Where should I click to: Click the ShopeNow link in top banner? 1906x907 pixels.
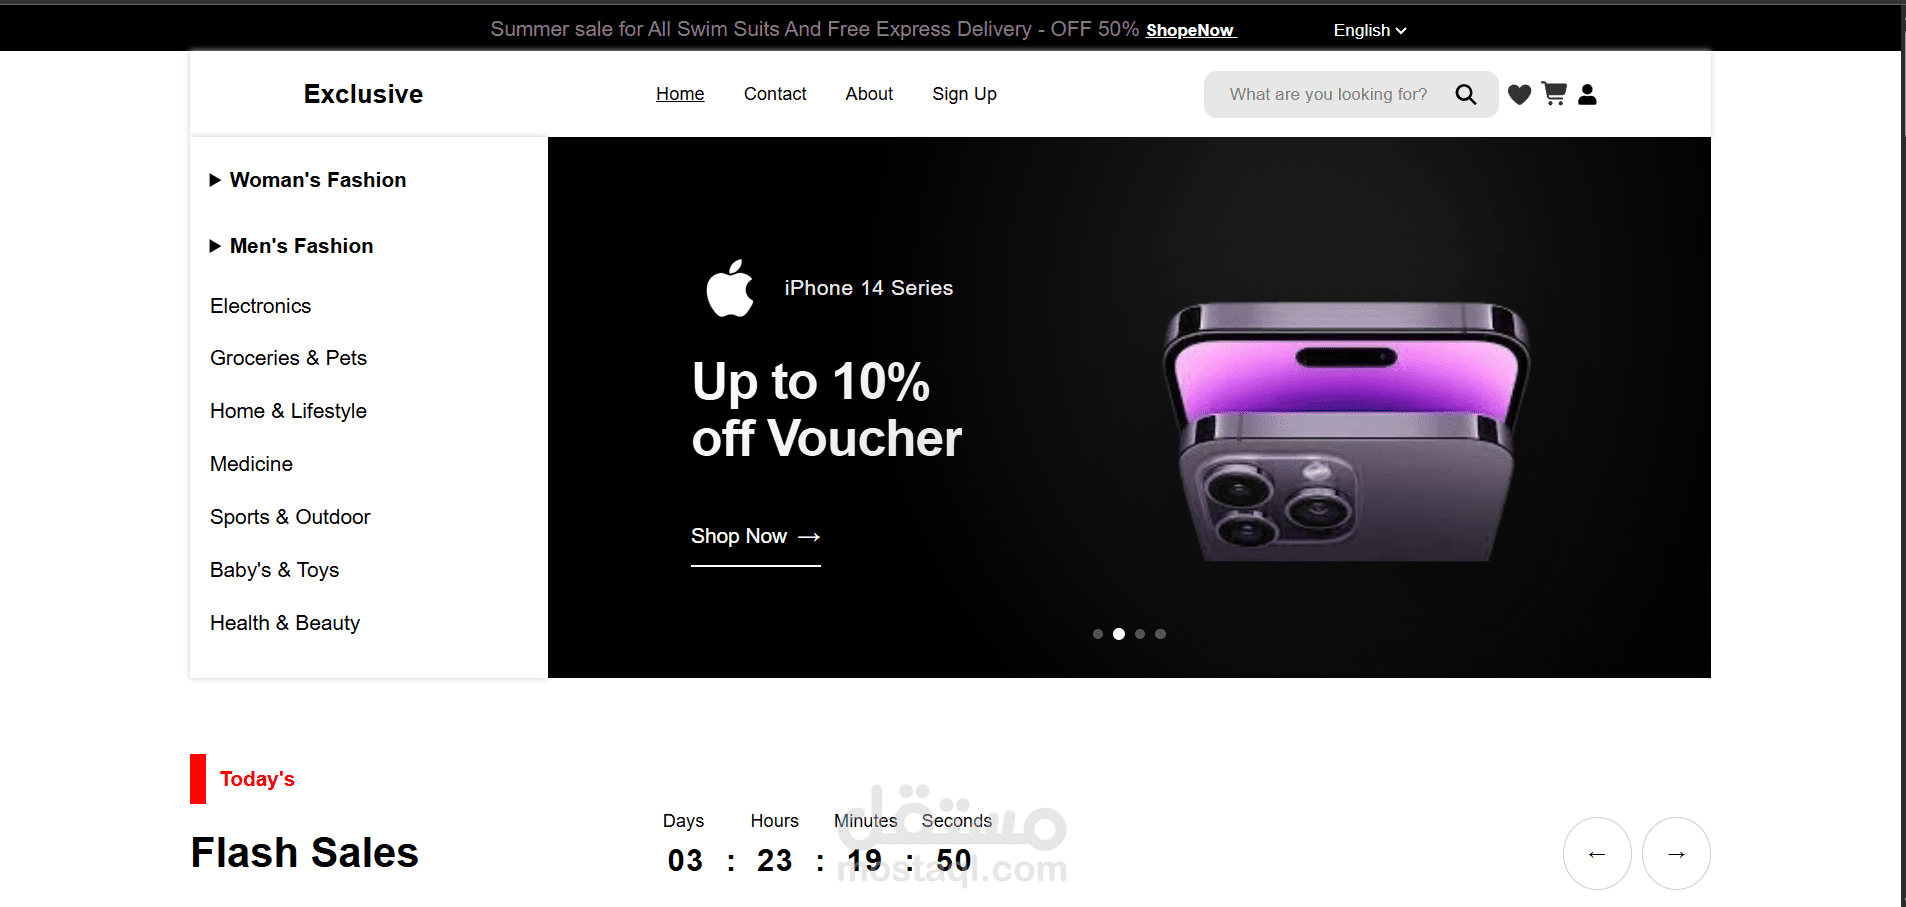pyautogui.click(x=1190, y=30)
